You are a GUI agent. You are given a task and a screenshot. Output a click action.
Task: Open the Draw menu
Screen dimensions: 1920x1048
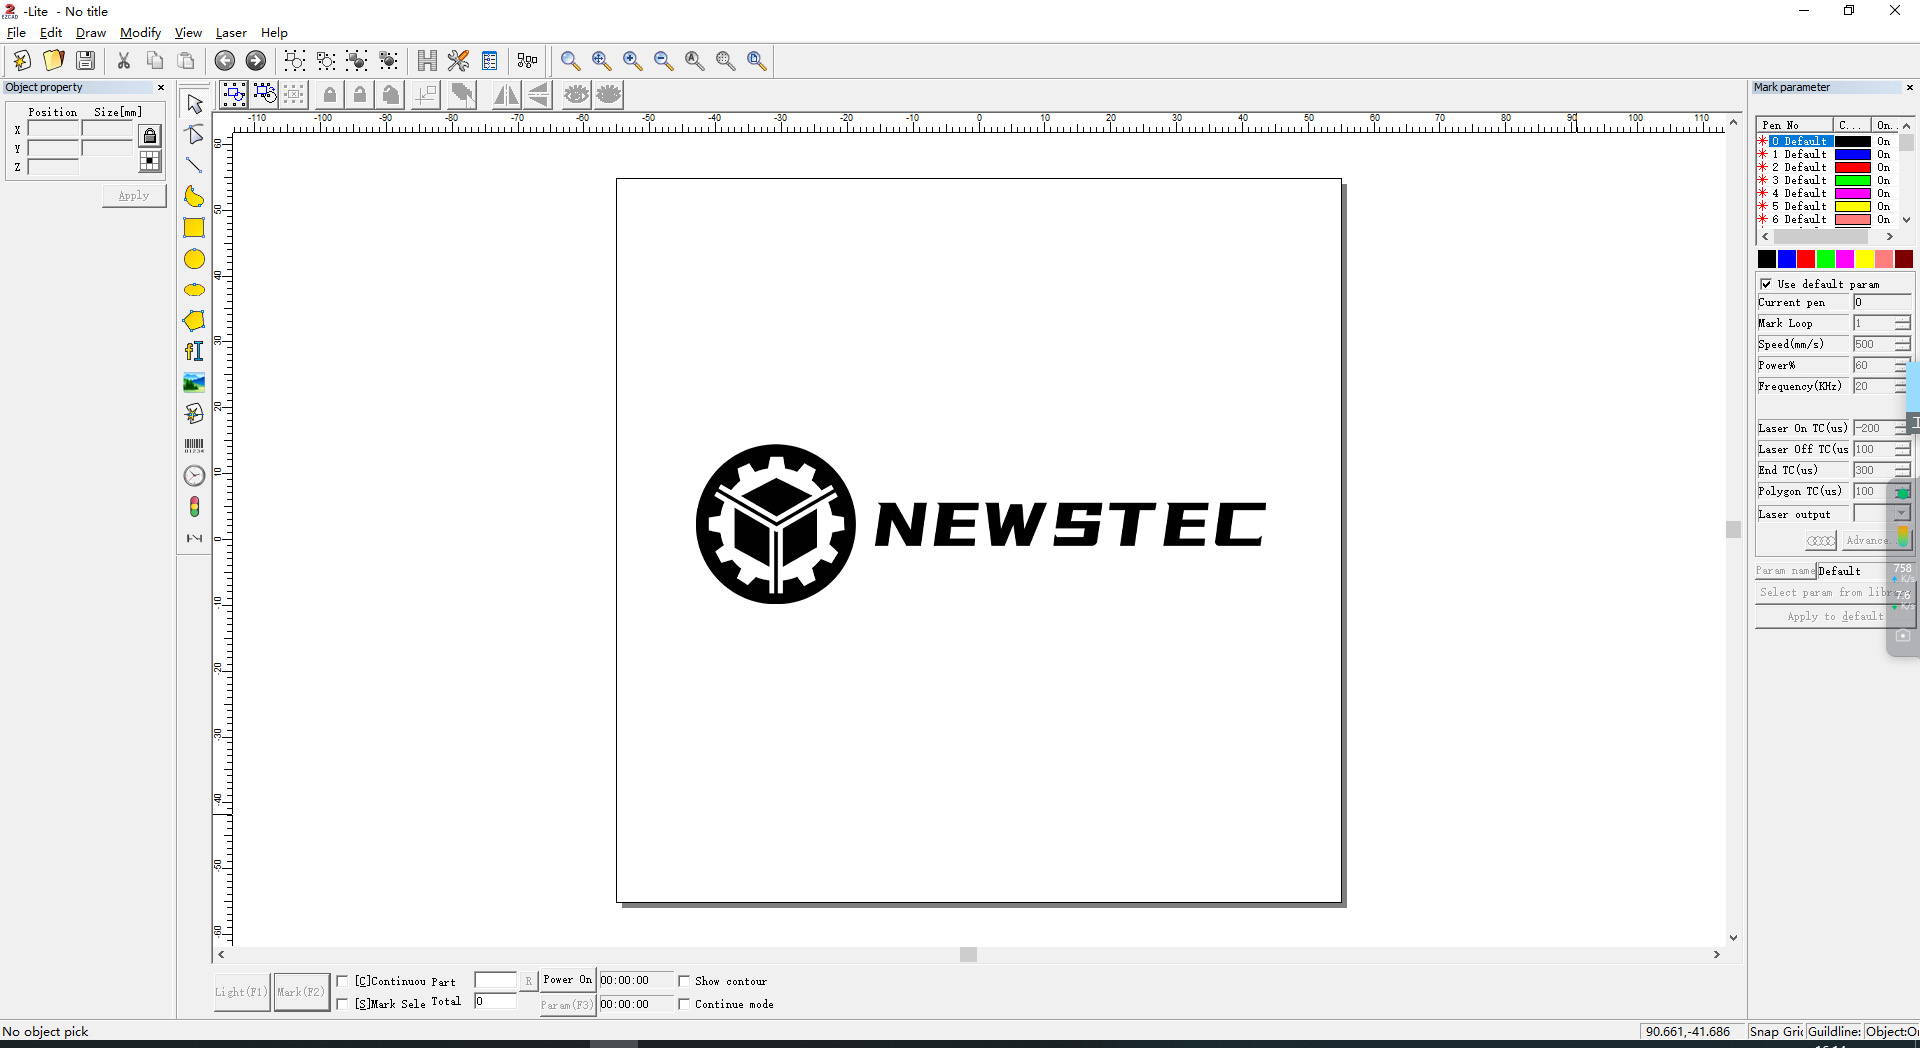click(x=91, y=33)
